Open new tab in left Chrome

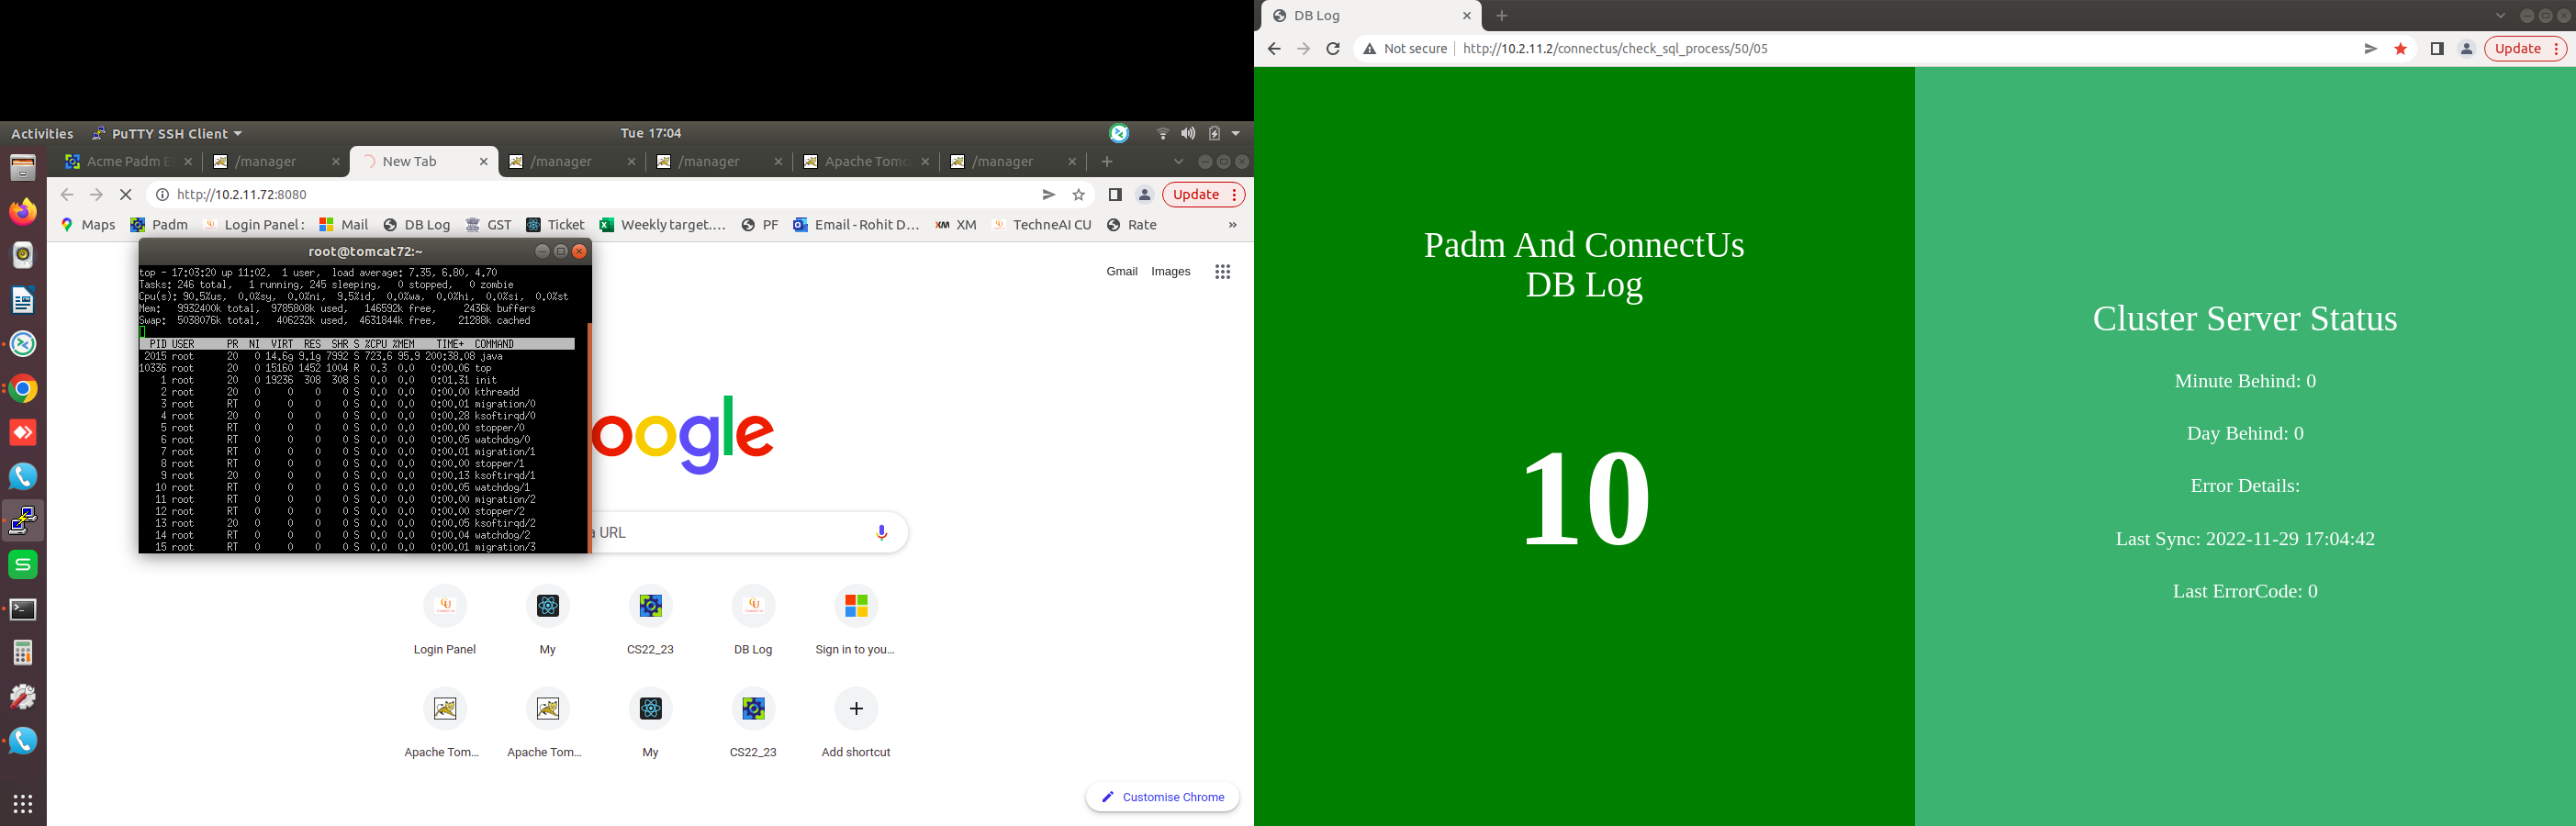point(1107,161)
